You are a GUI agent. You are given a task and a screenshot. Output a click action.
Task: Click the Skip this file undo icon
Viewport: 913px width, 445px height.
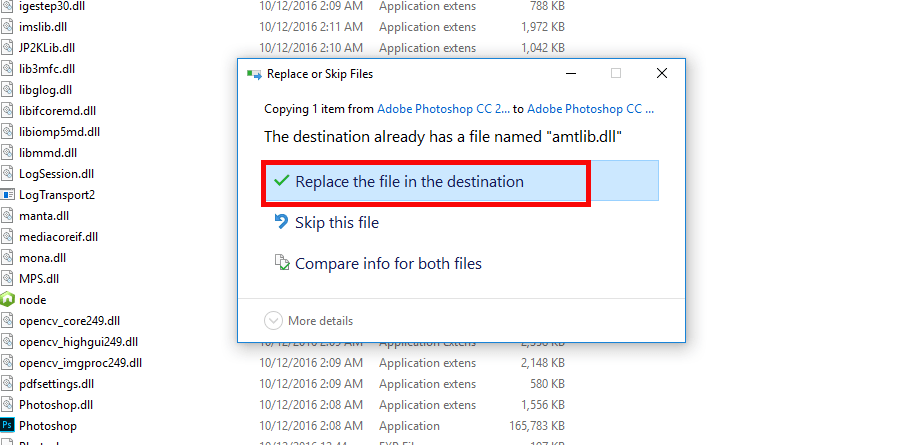click(281, 223)
